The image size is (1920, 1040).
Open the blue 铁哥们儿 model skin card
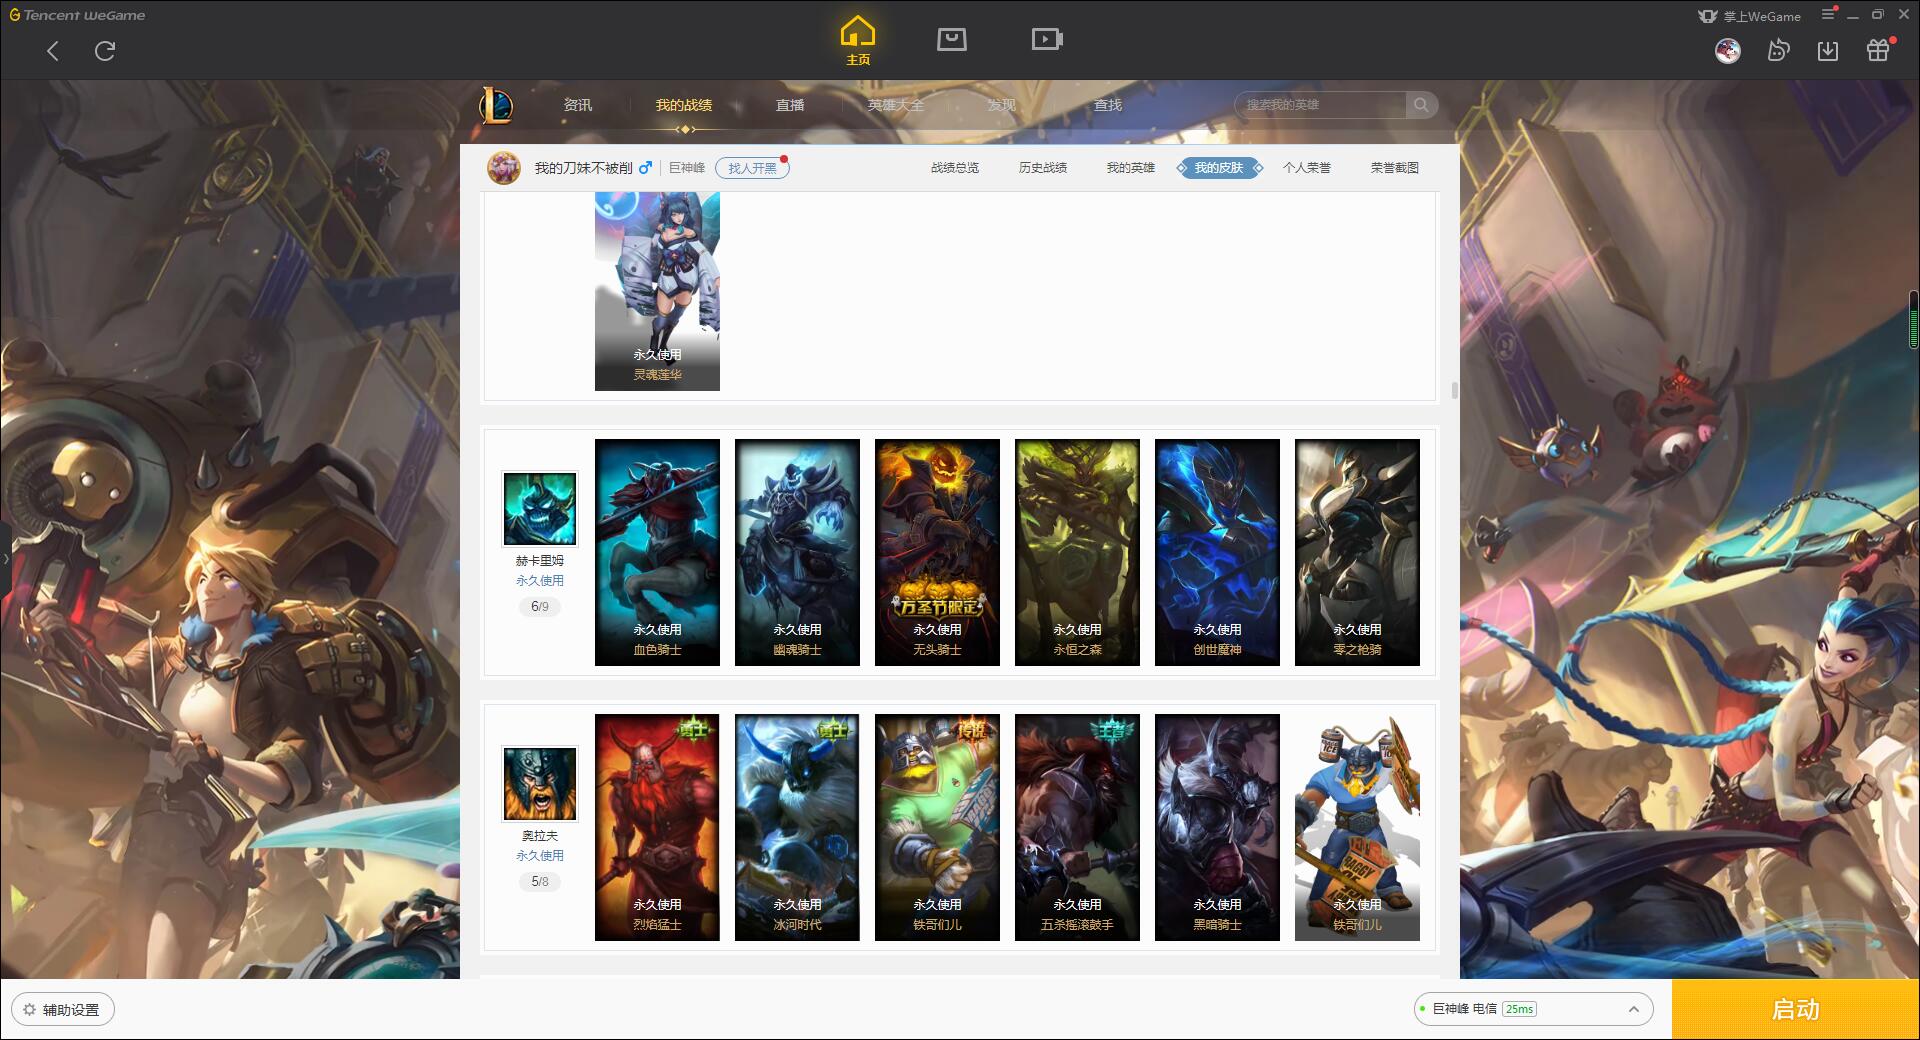coord(1357,827)
